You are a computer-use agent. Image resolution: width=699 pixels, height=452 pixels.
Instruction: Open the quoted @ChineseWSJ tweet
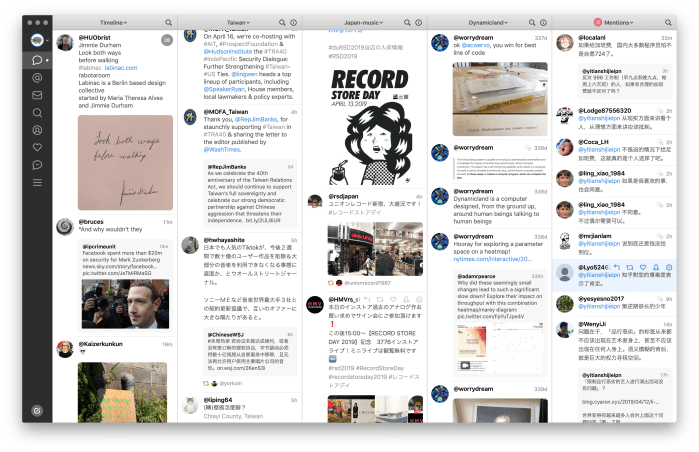pyautogui.click(x=250, y=351)
